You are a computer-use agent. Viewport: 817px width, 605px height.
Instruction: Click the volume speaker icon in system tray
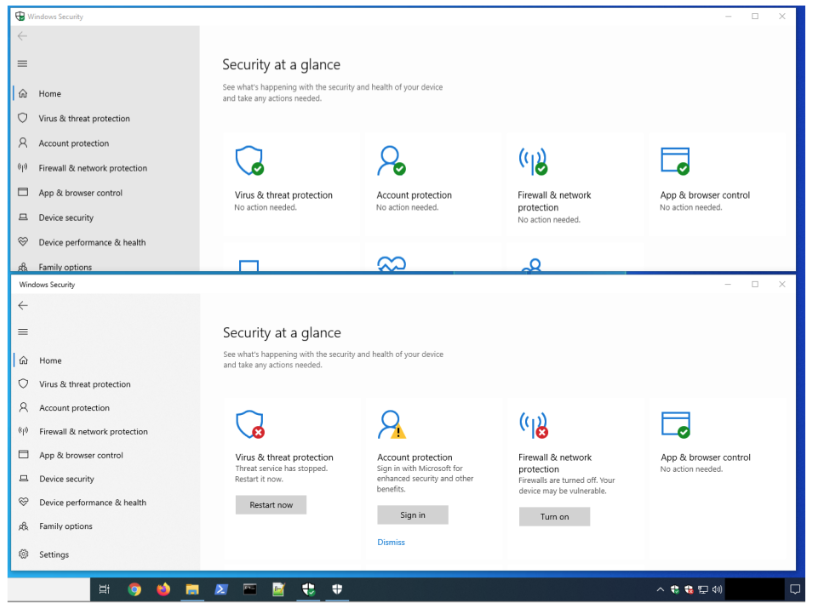717,589
